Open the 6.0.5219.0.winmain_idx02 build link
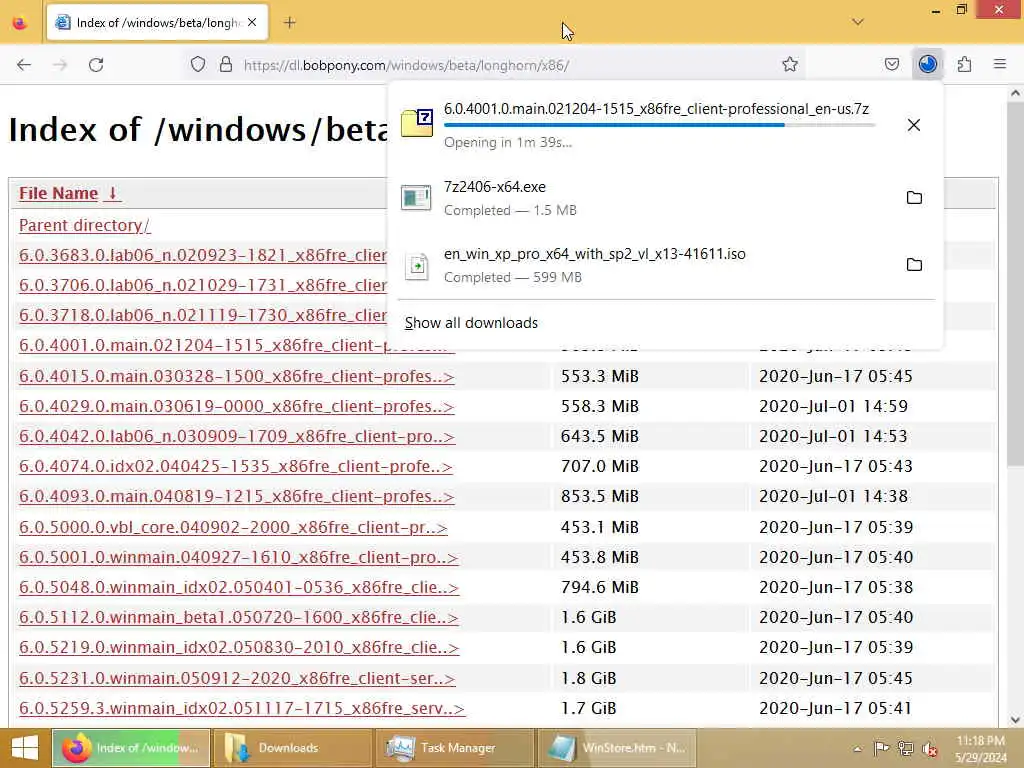The image size is (1024, 768). 239,647
